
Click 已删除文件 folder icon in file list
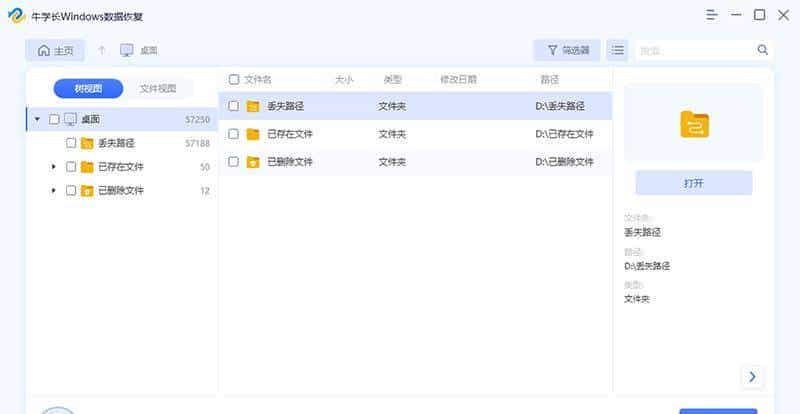click(253, 162)
